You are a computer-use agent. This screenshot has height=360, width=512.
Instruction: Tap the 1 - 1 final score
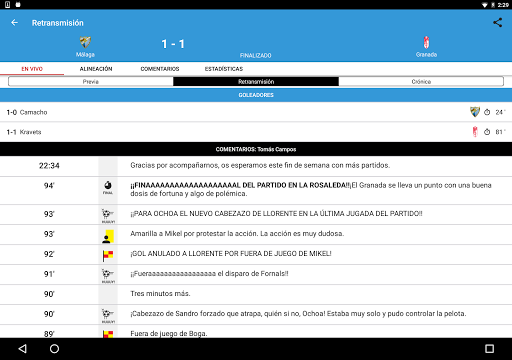[173, 44]
